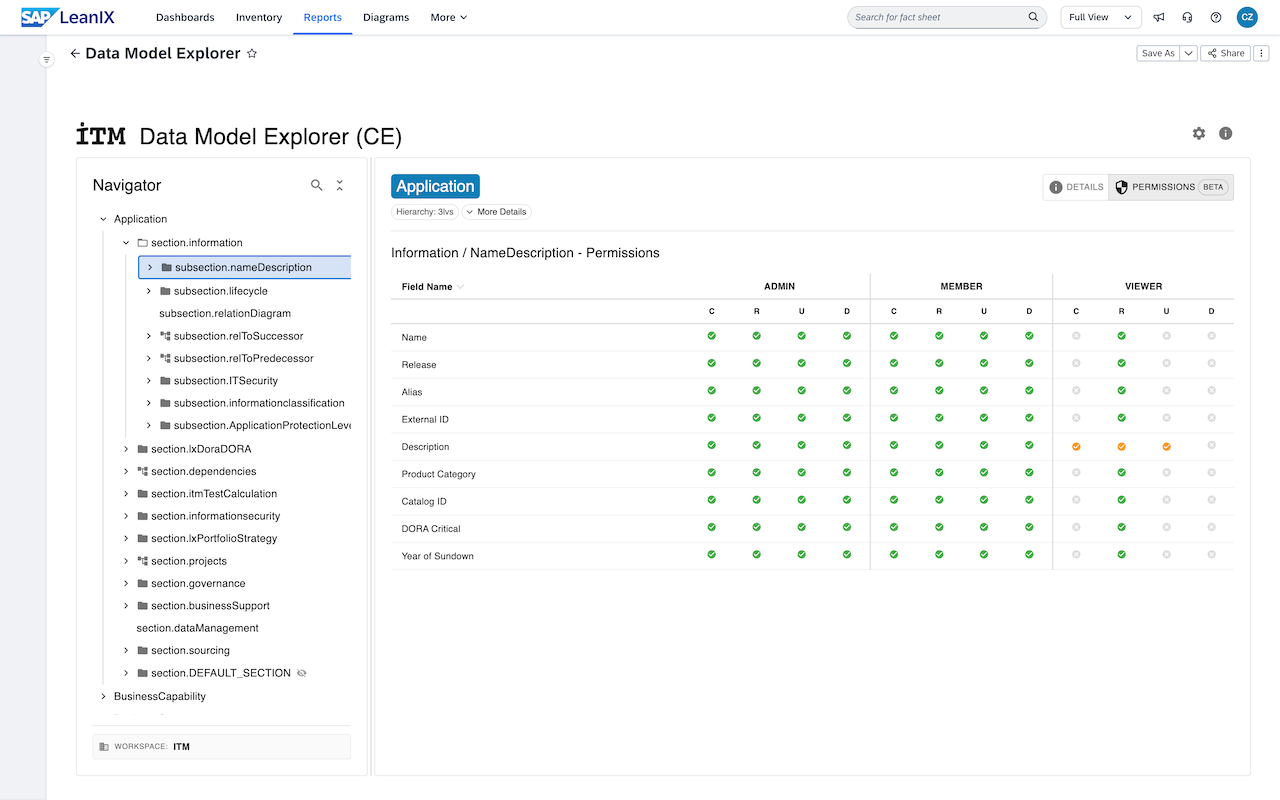Click the blue Application title badge
Image resolution: width=1280 pixels, height=800 pixels.
[435, 186]
